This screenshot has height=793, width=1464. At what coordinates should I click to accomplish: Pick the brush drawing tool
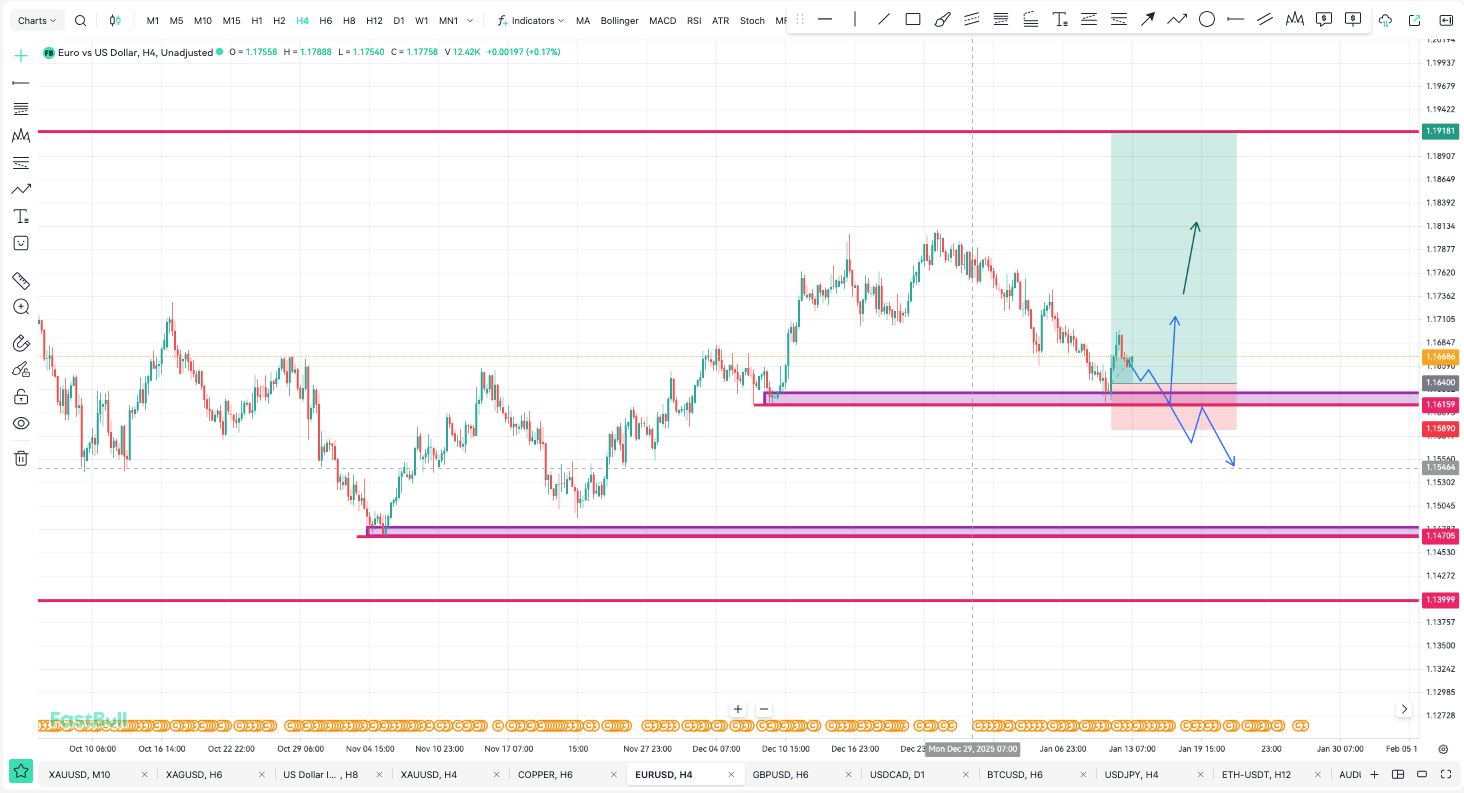[942, 19]
